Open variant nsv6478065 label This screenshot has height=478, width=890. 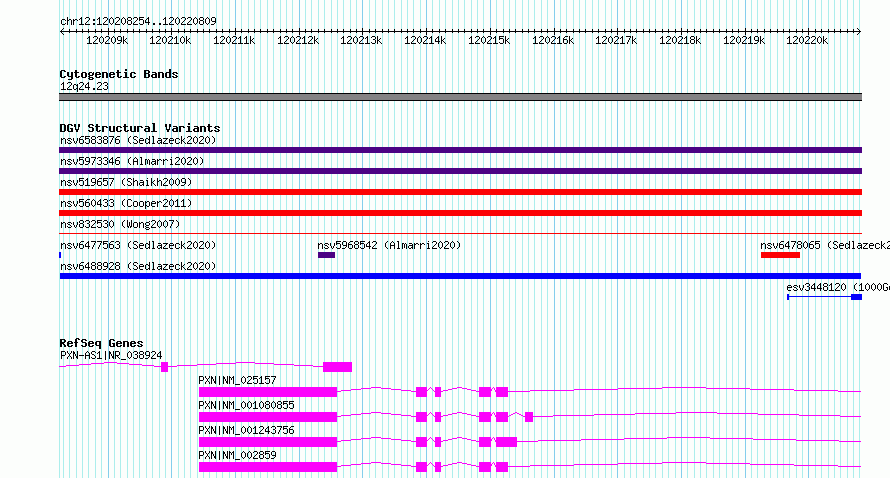825,245
